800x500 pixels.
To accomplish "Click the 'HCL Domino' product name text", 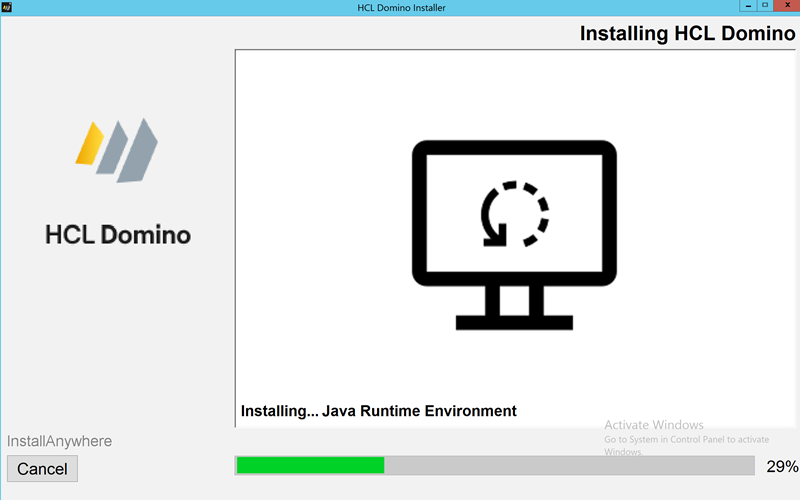I will click(118, 235).
